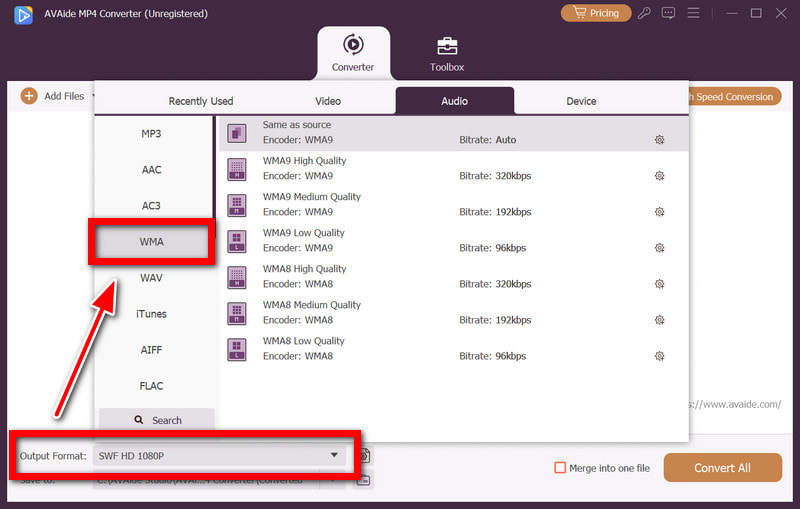The width and height of the screenshot is (800, 509).
Task: Click the Add Files plus icon
Action: (x=28, y=96)
